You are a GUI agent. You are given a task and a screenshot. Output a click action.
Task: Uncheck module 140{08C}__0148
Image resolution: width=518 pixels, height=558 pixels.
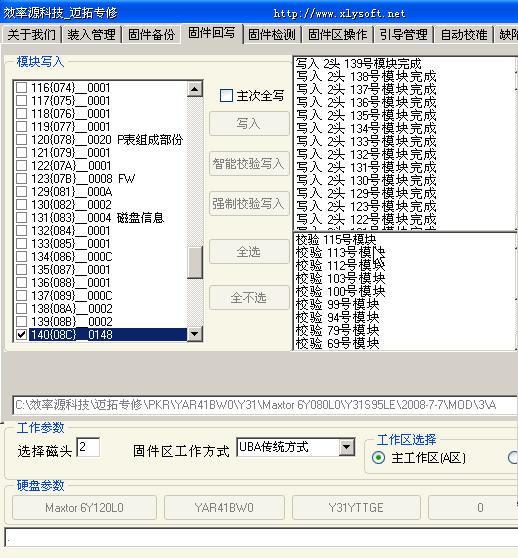(x=22, y=335)
